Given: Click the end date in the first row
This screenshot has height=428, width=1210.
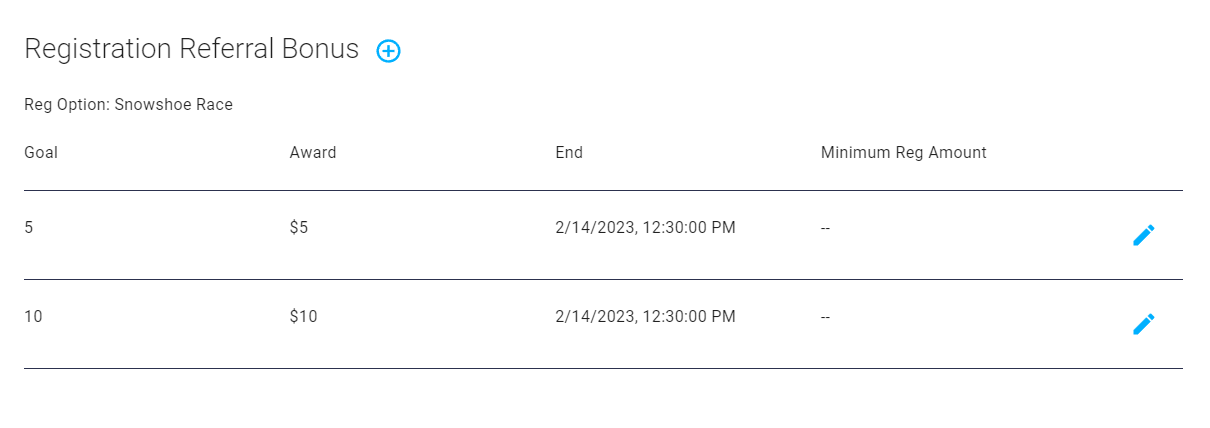Looking at the screenshot, I should pos(645,227).
